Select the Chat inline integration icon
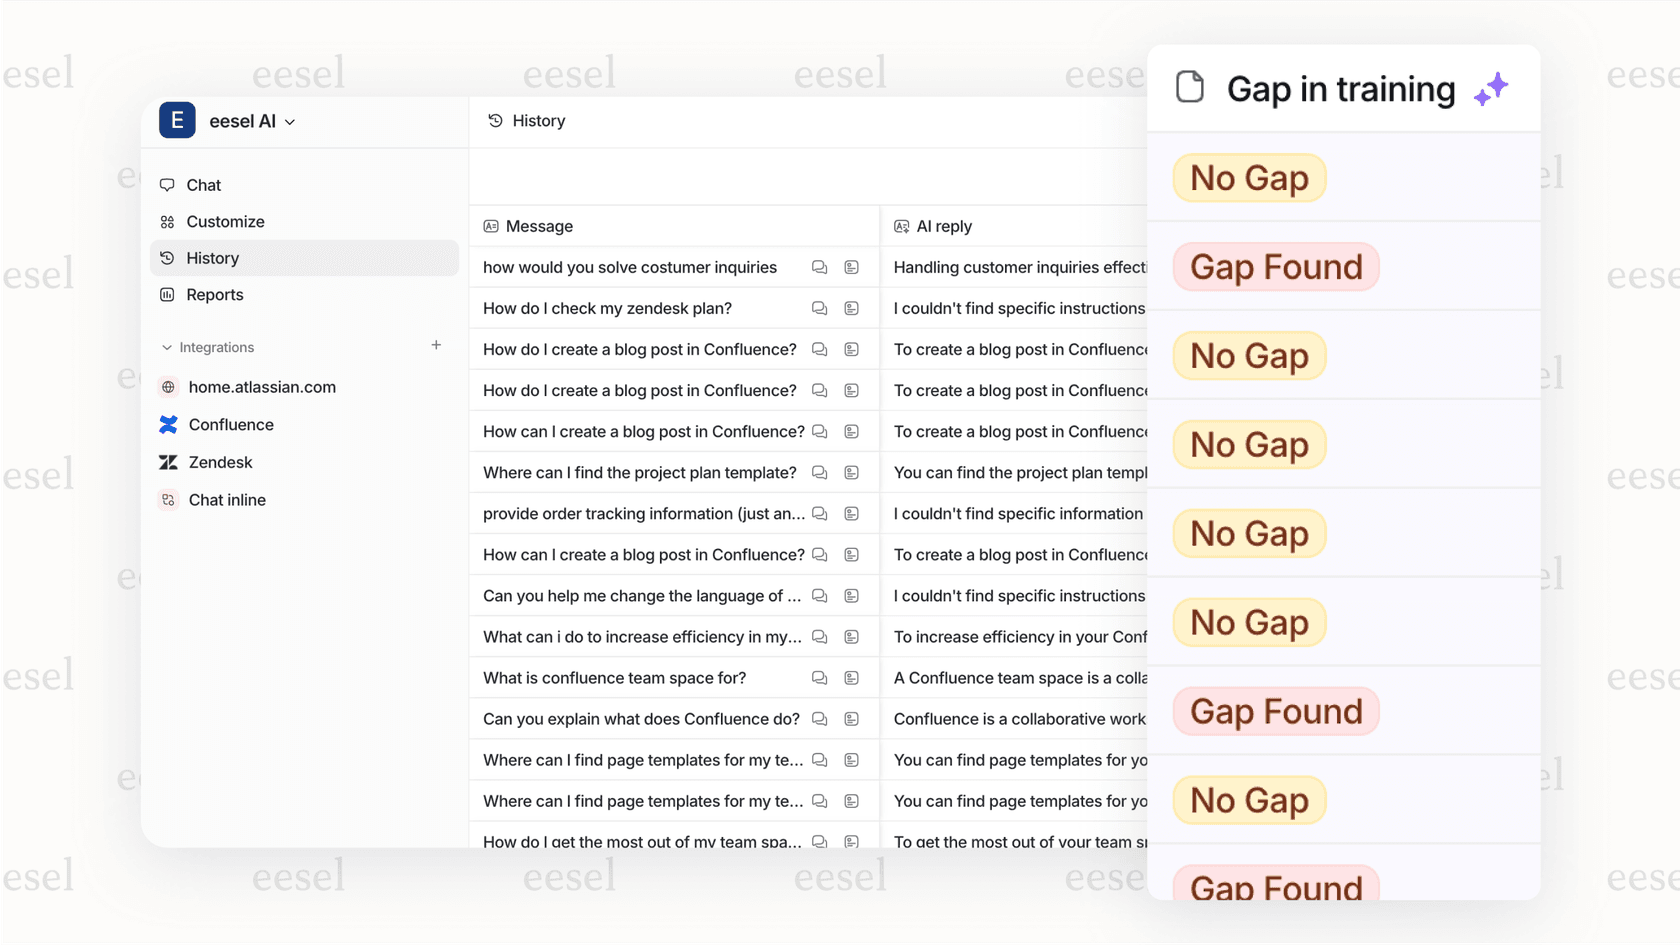 168,500
